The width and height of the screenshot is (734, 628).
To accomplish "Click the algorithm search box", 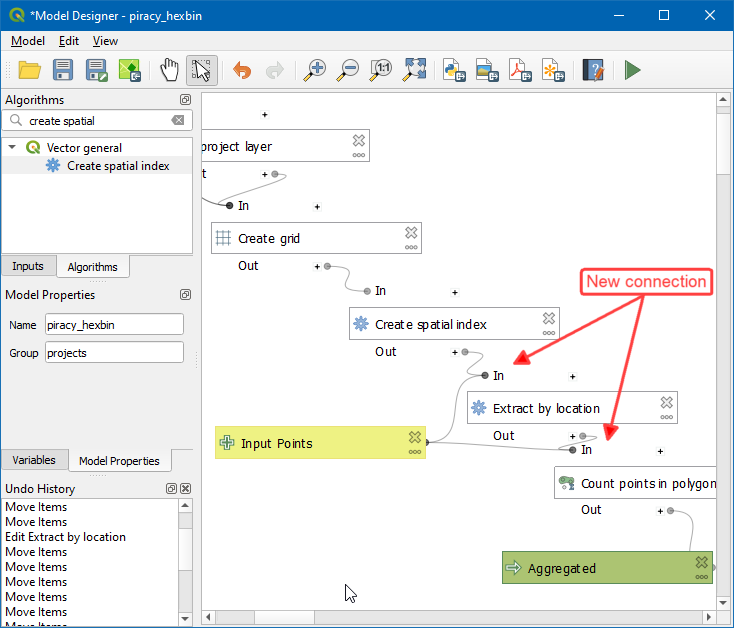I will pos(97,121).
